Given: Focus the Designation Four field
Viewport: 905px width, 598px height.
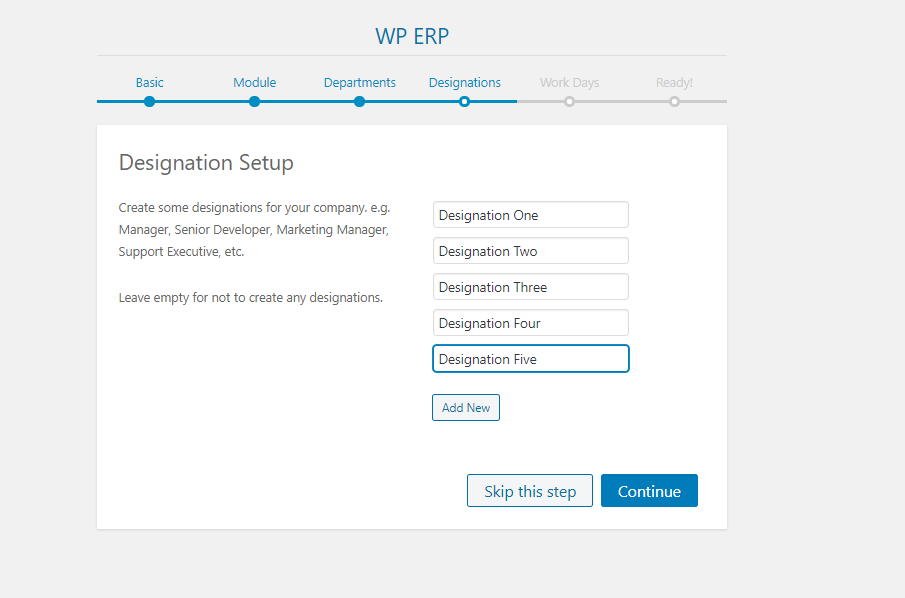Looking at the screenshot, I should 530,322.
